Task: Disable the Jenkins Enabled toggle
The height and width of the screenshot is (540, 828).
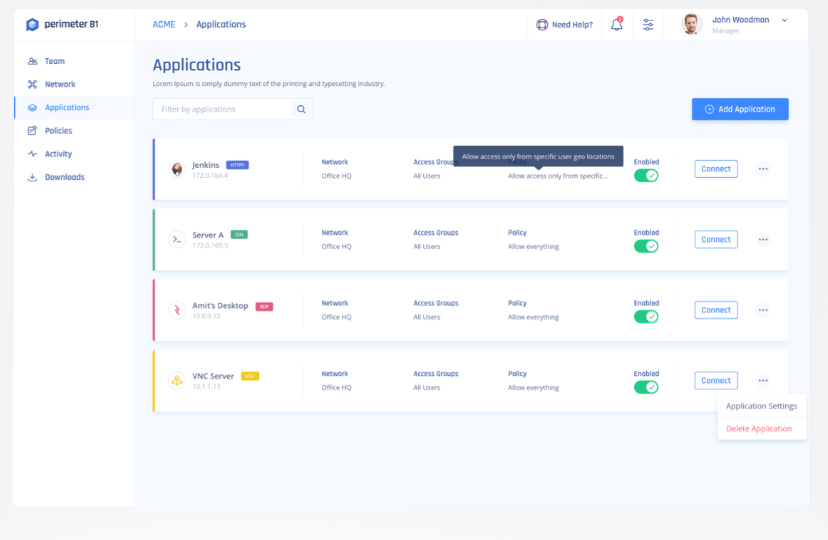Action: [x=646, y=176]
